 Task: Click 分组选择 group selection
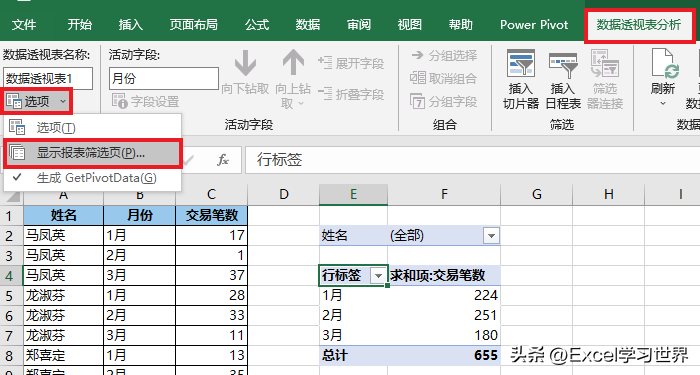(444, 55)
